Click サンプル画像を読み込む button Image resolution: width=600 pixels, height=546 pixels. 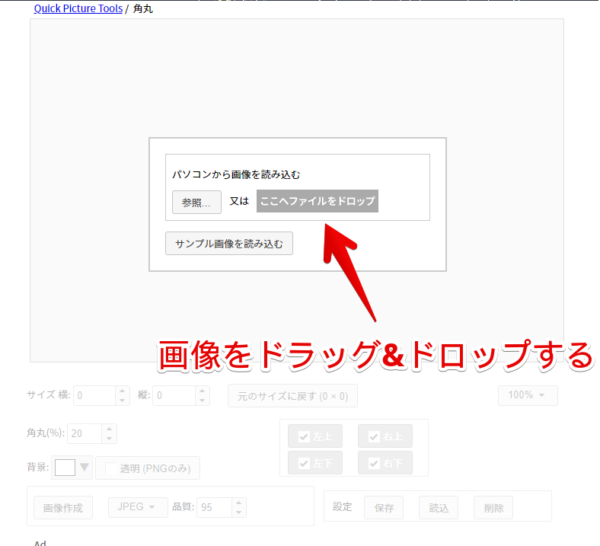click(x=229, y=243)
